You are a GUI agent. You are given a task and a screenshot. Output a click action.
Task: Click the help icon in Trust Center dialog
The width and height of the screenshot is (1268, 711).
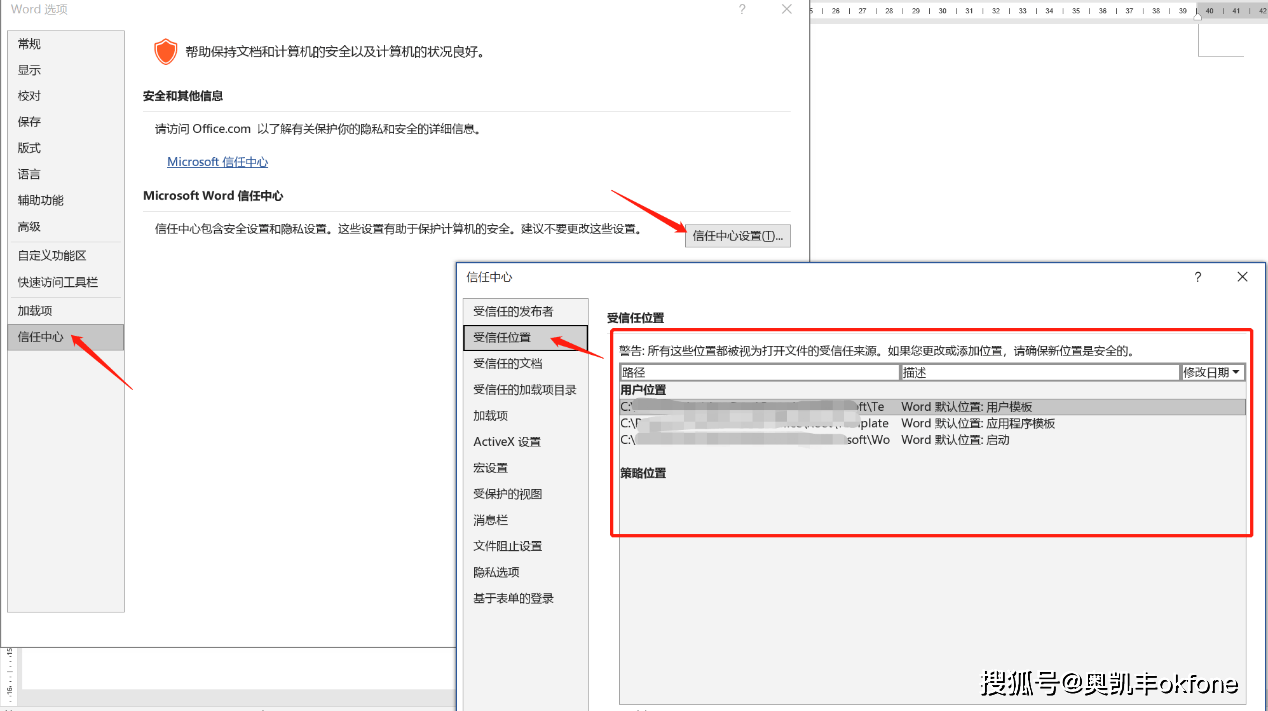click(x=1197, y=277)
